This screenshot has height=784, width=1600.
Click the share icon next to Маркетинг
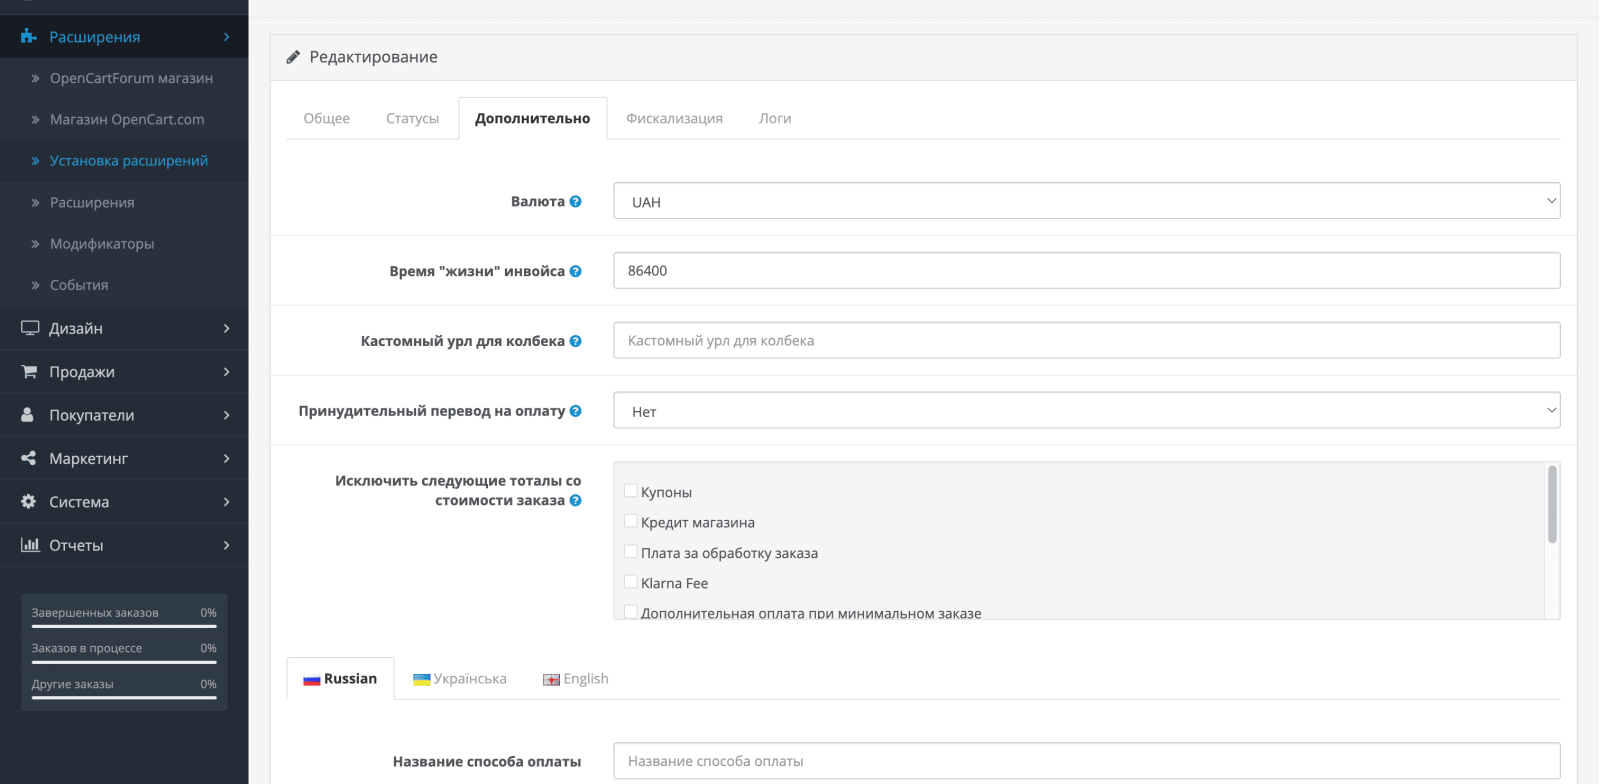point(29,458)
